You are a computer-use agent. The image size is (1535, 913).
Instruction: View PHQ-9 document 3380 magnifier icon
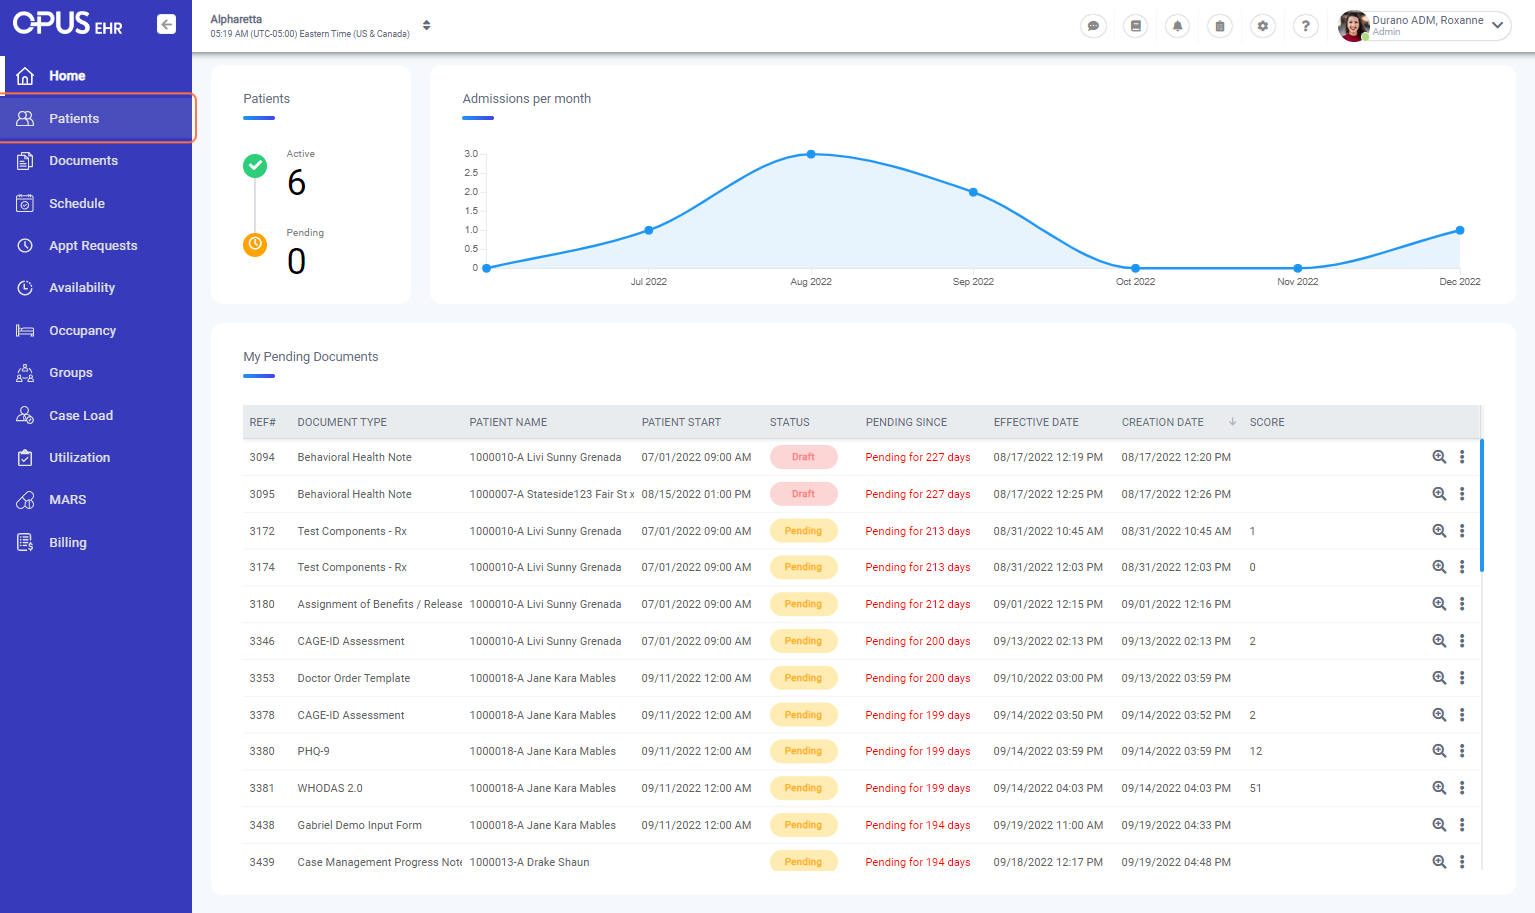1439,751
